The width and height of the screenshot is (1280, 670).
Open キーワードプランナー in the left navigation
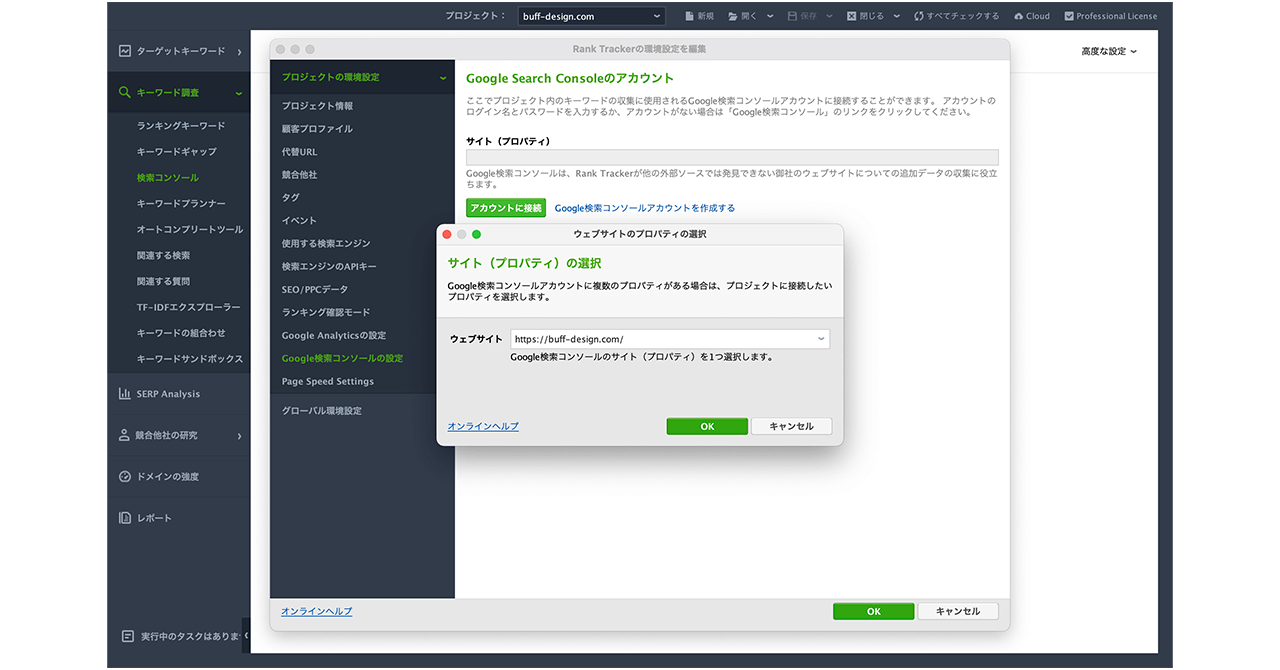coord(181,204)
